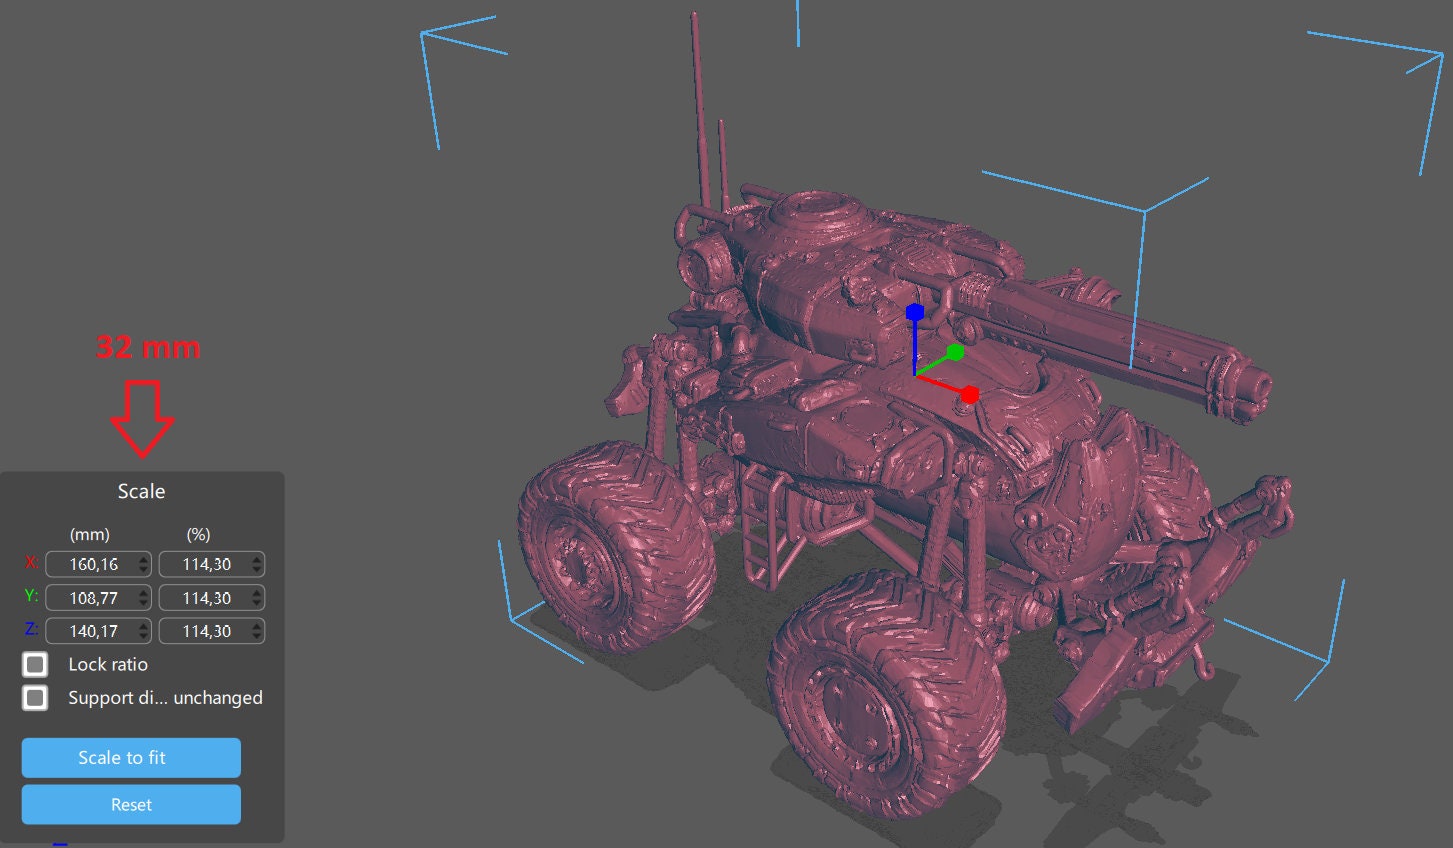
Task: Click the blue Z-axis gizmo handle
Action: pyautogui.click(x=914, y=312)
